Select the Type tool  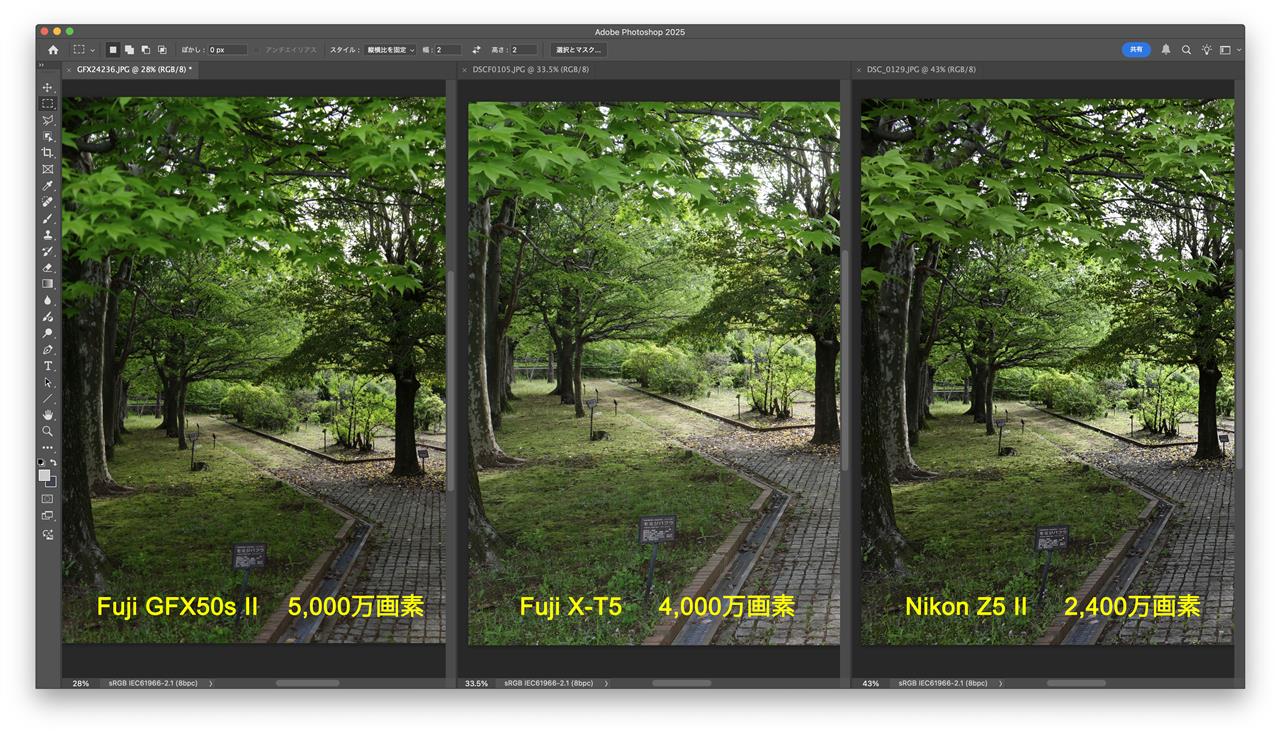point(47,367)
